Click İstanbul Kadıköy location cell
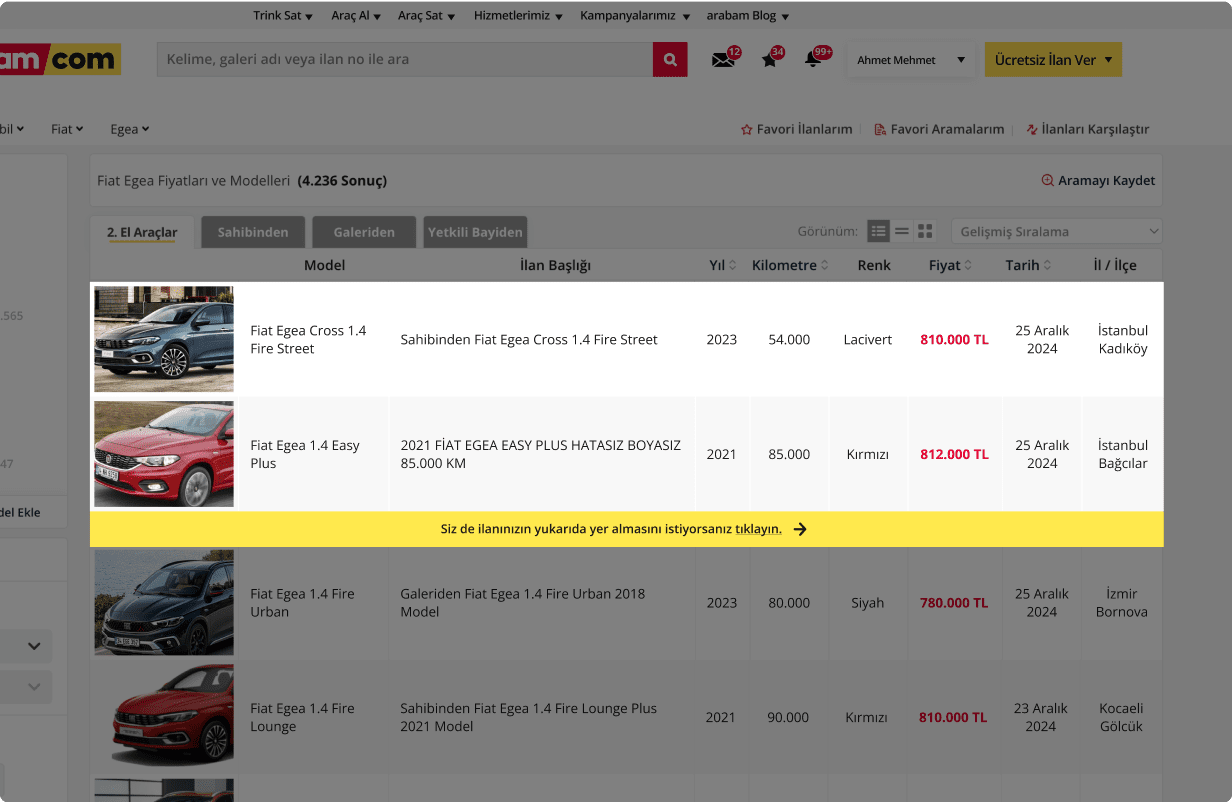This screenshot has height=802, width=1232. [1122, 340]
